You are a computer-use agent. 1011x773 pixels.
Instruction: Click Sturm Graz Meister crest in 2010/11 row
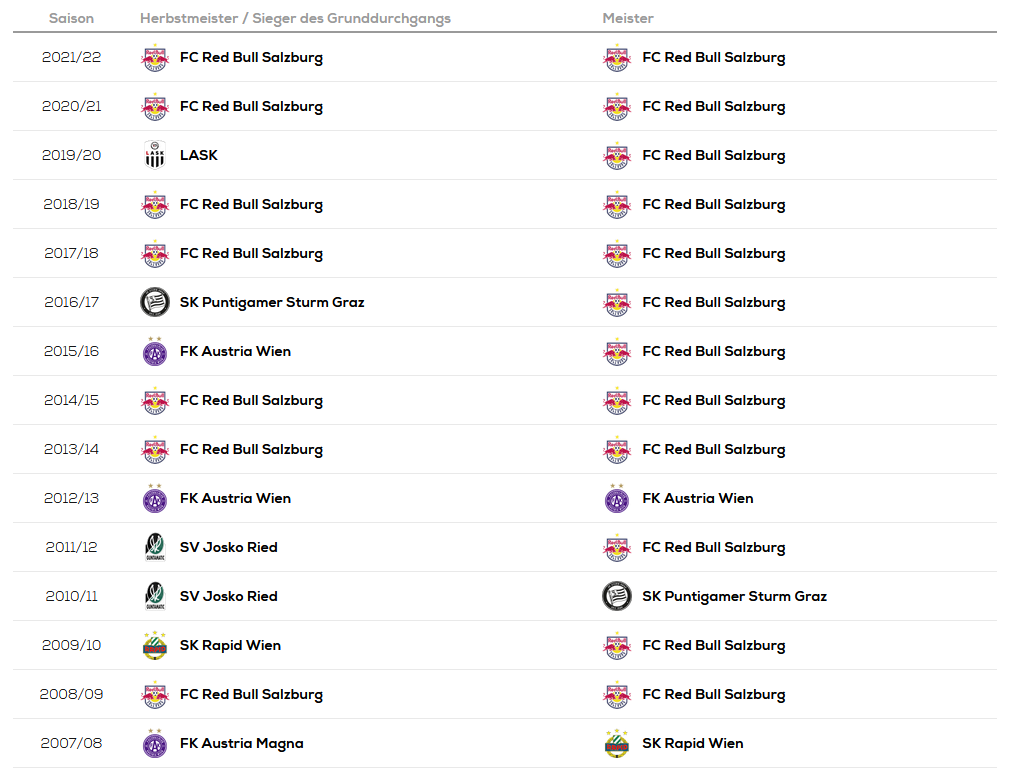point(617,596)
